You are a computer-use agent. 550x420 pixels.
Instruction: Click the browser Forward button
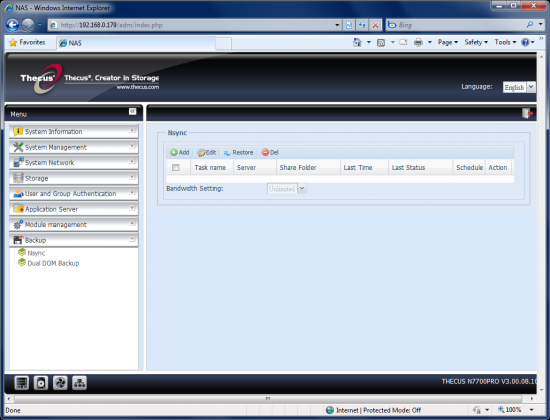28,25
